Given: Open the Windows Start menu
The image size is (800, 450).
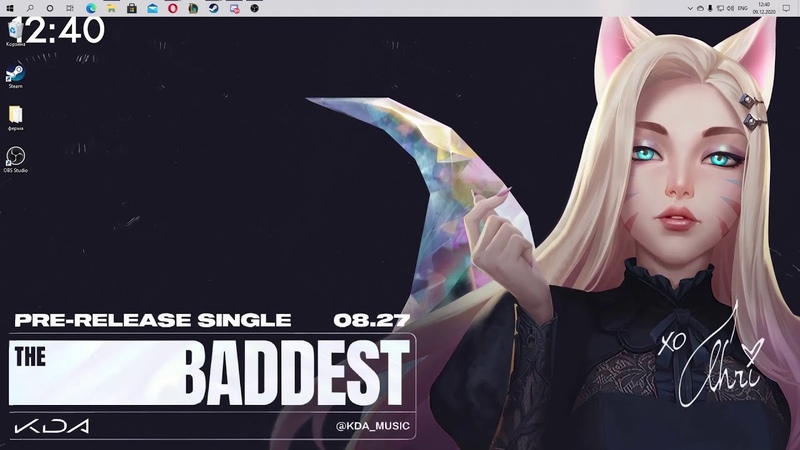Looking at the screenshot, I should (8, 8).
